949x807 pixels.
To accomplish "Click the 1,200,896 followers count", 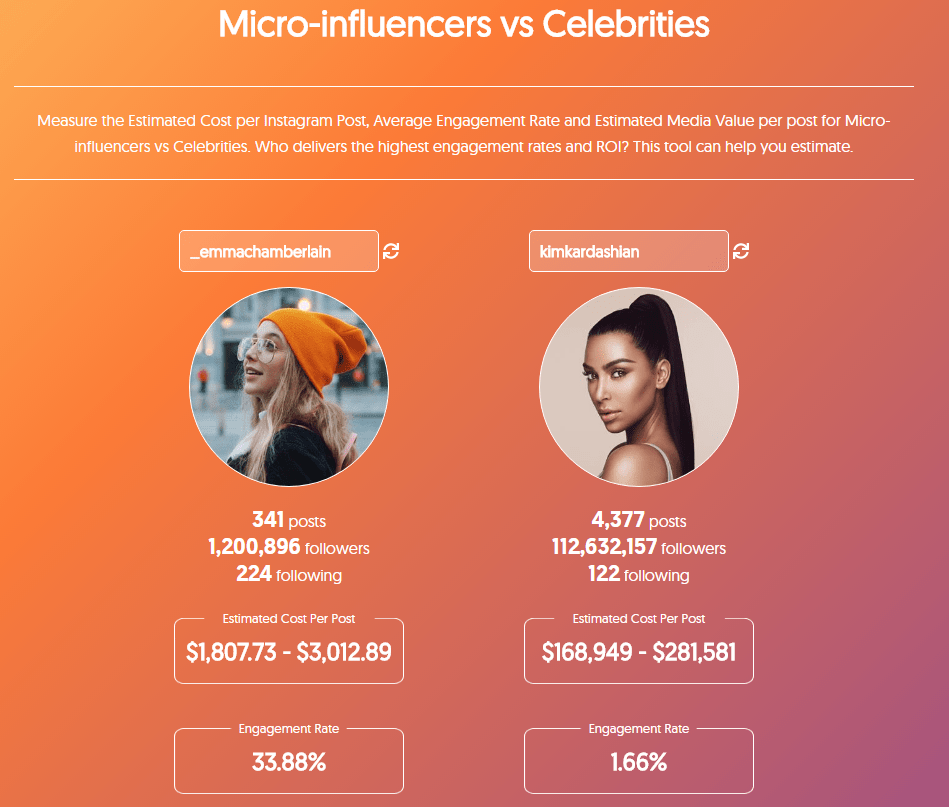I will (x=289, y=547).
